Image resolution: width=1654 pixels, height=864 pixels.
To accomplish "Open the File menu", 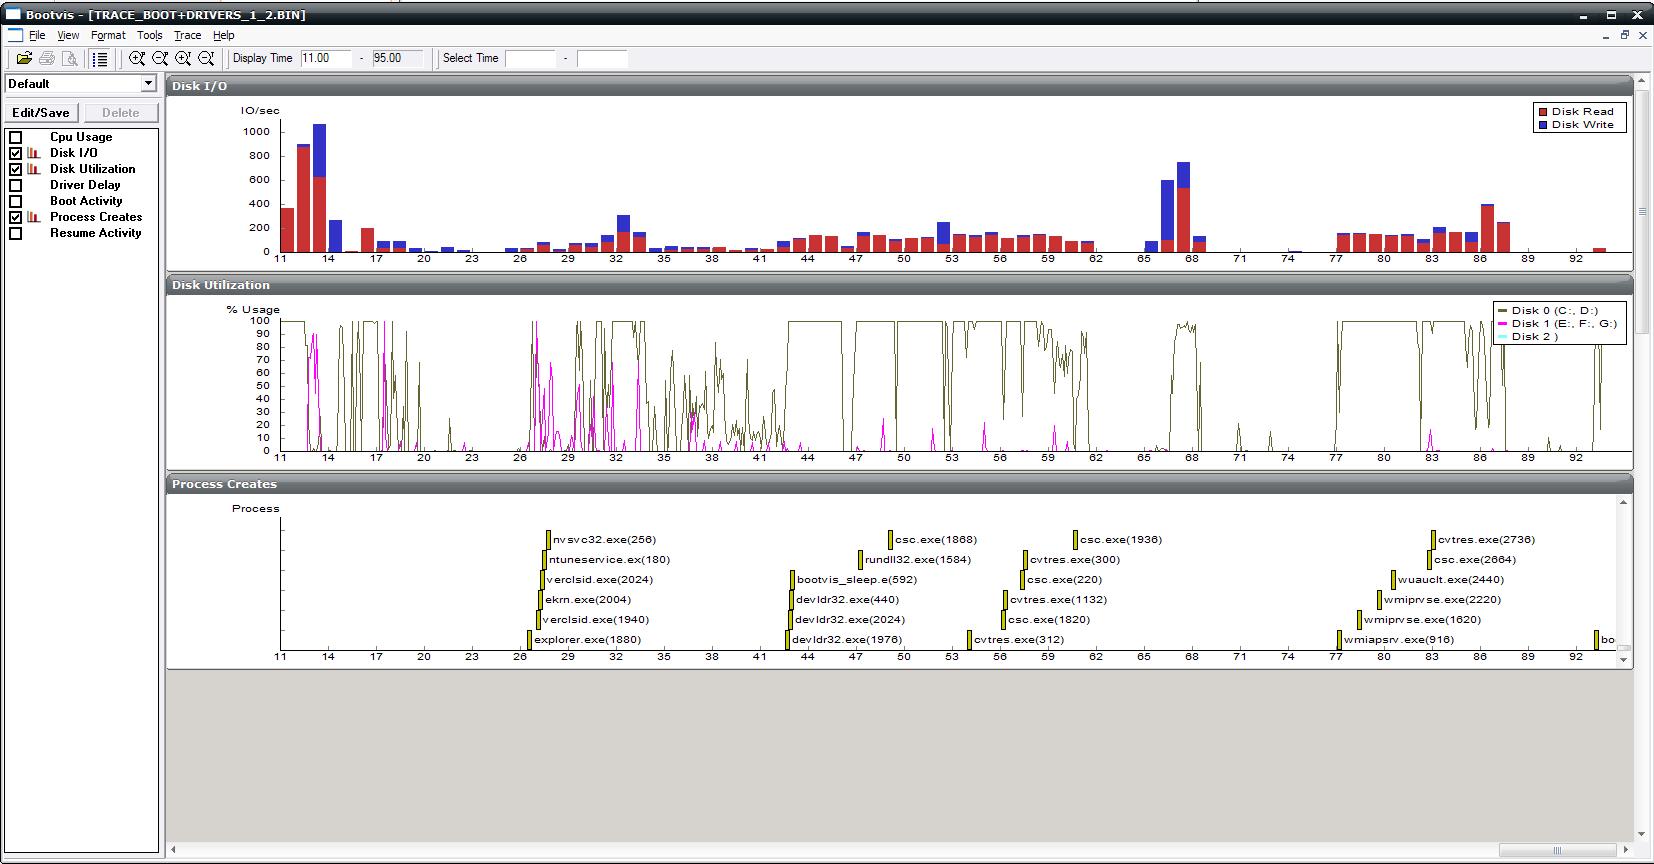I will point(37,35).
